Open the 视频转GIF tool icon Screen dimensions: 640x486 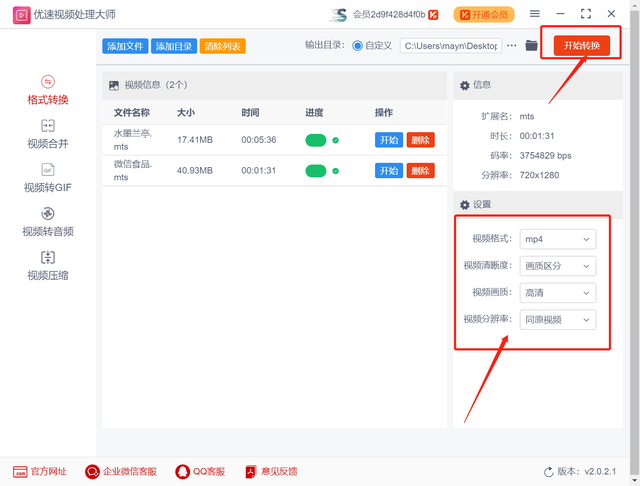pos(48,170)
